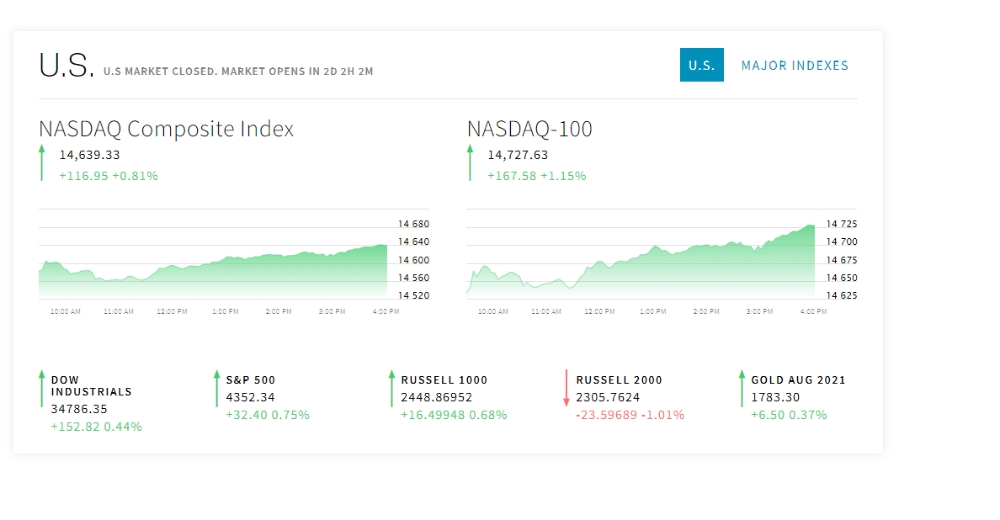Image resolution: width=1000 pixels, height=520 pixels.
Task: Open the NASDAQ Composite Index heading
Action: tap(166, 129)
